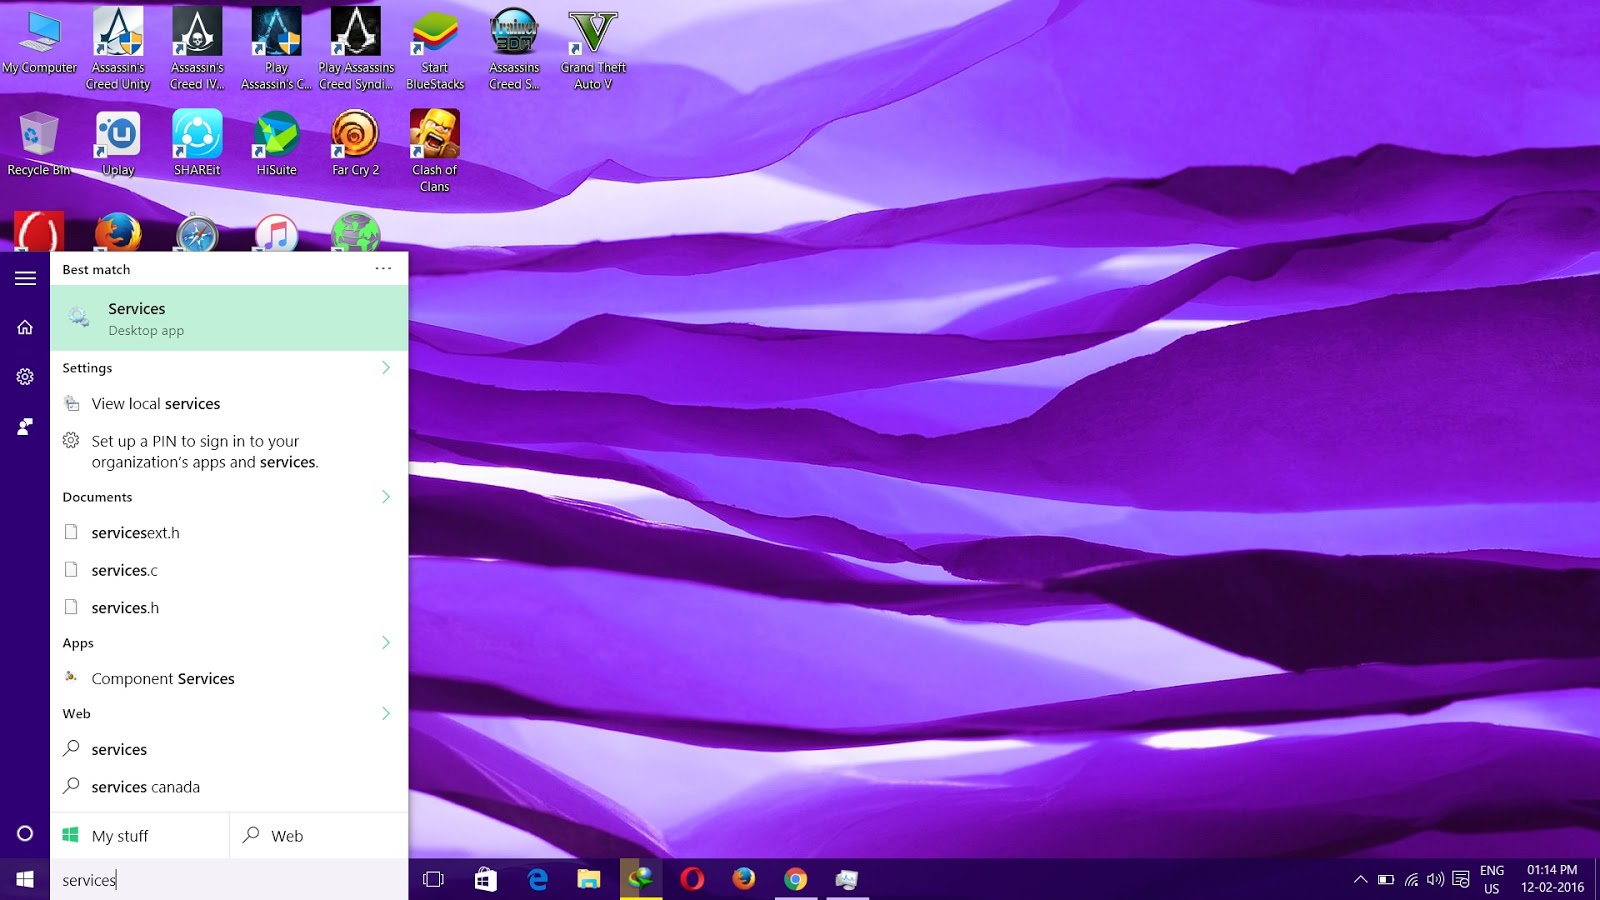
Task: Select the Grand Theft Auto V shortcut
Action: coord(593,48)
